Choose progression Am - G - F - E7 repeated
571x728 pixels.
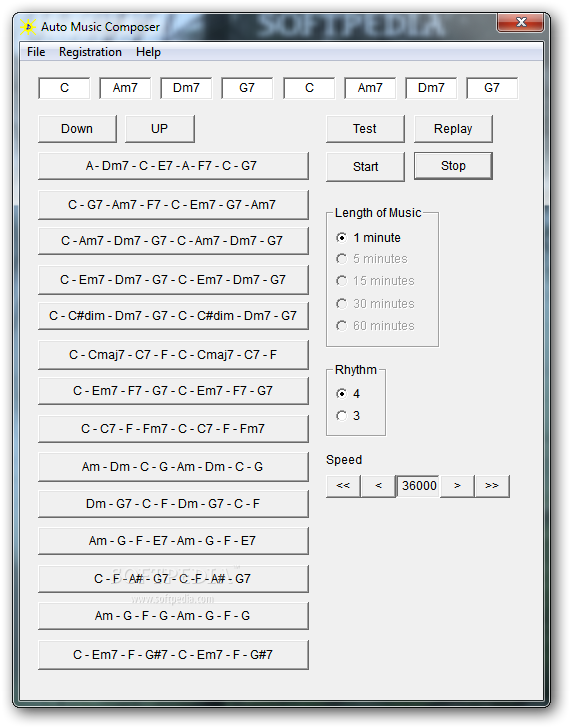click(x=173, y=541)
